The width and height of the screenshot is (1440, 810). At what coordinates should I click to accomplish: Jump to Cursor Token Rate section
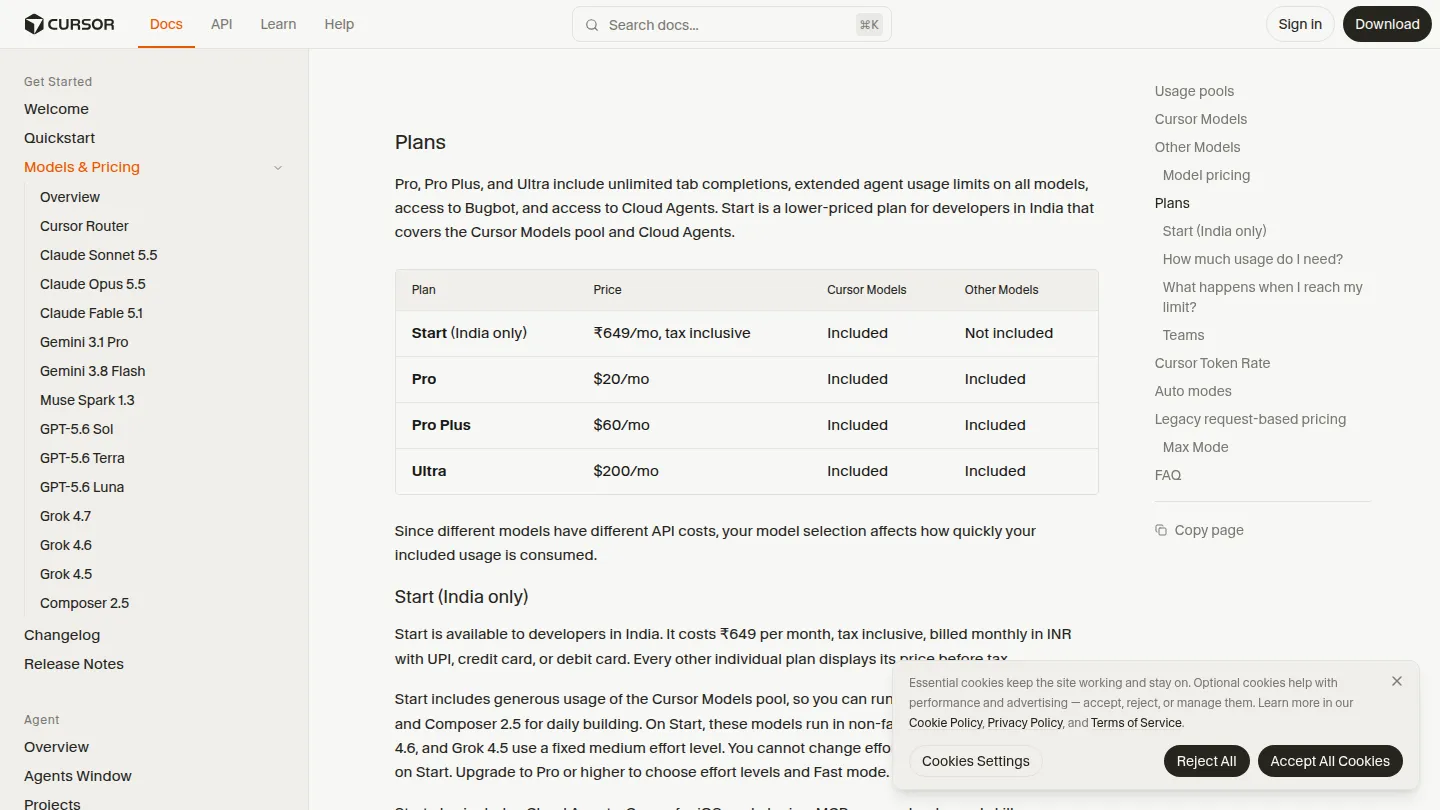[x=1212, y=363]
